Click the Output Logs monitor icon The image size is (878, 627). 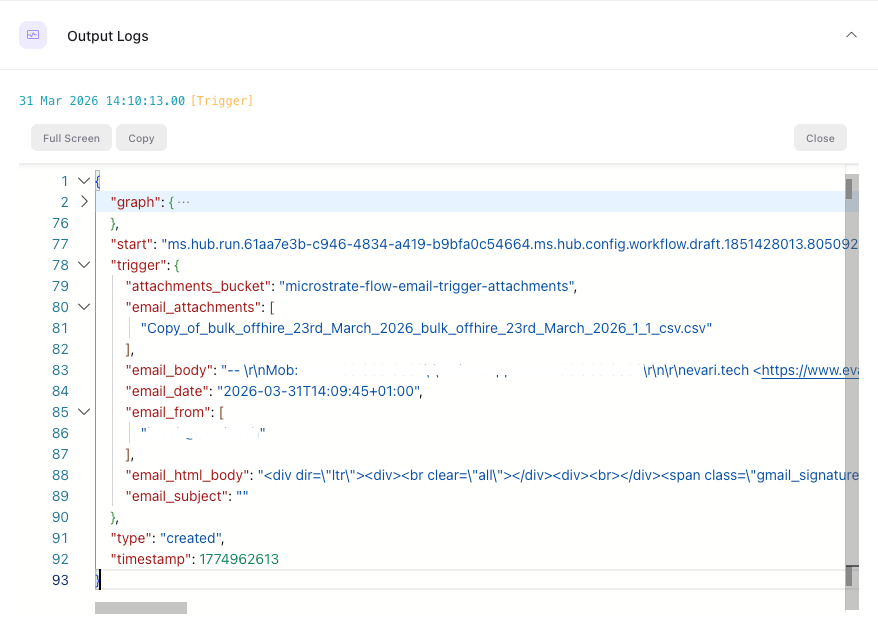(x=33, y=35)
